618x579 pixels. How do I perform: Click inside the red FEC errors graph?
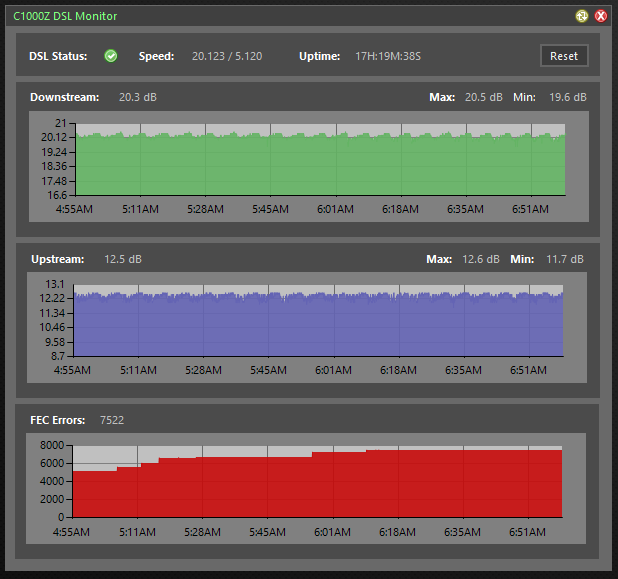click(318, 482)
